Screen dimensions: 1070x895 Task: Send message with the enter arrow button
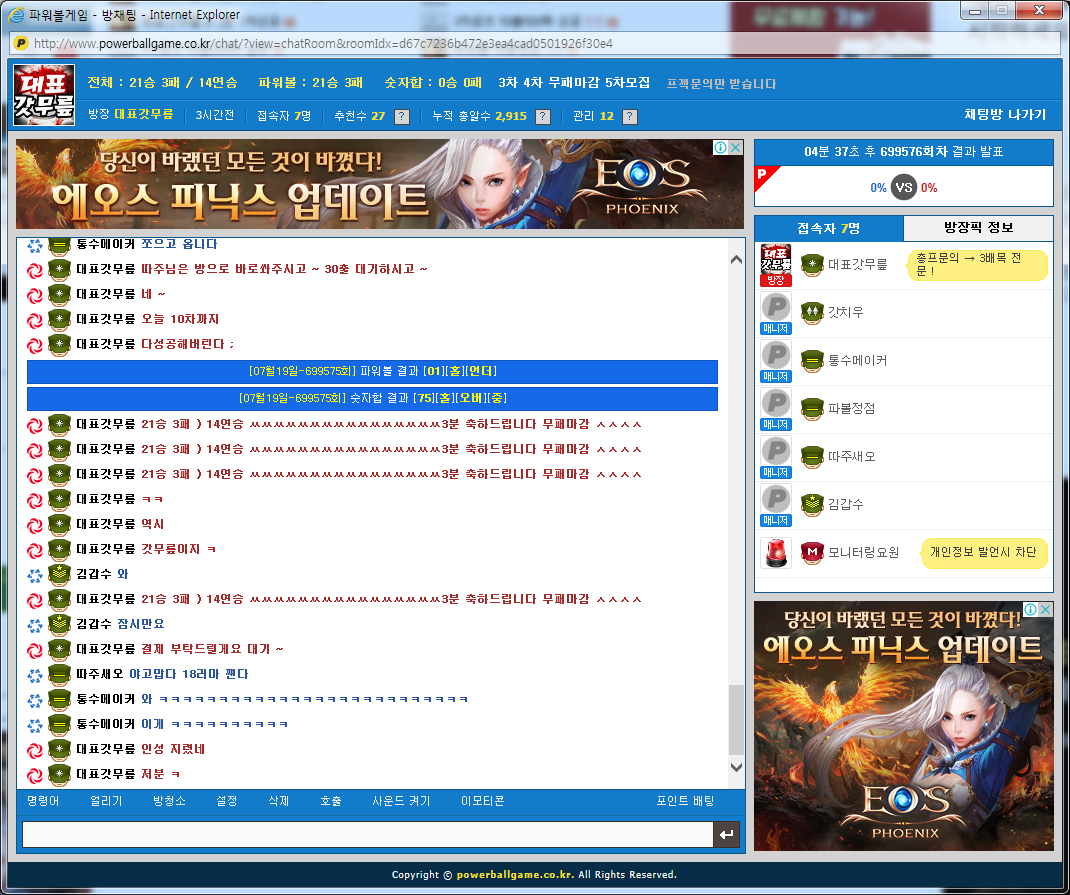click(x=727, y=834)
